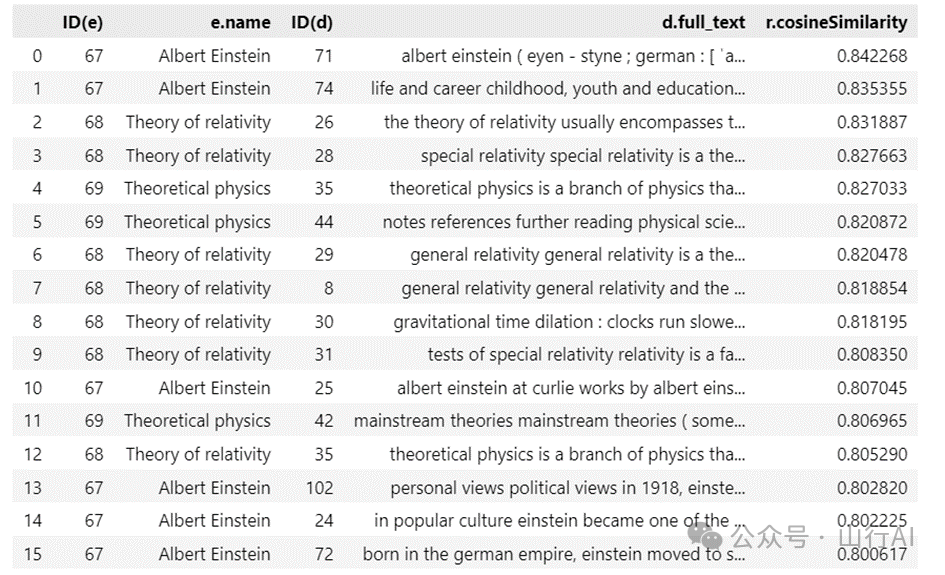945x575 pixels.
Task: Select the similarity value 0.800617
Action: 872,554
